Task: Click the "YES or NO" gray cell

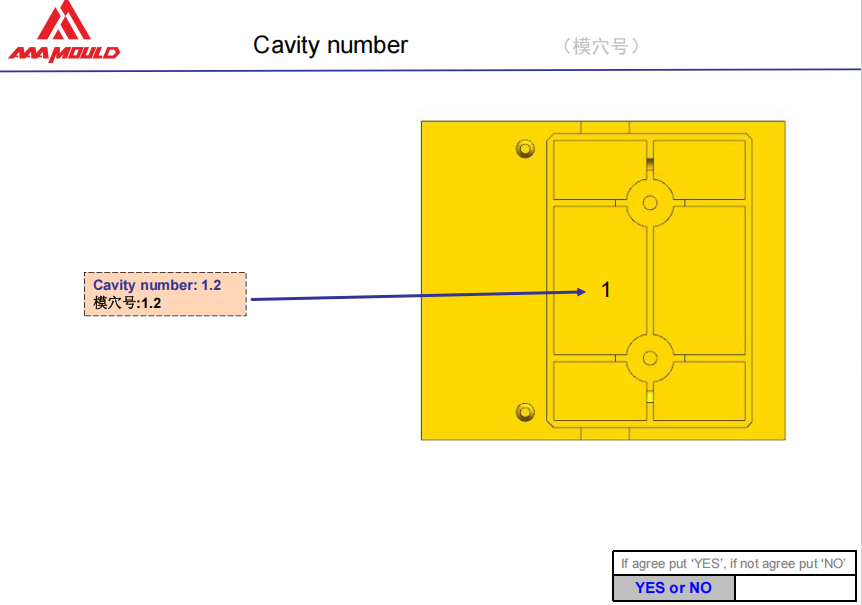Action: (x=673, y=588)
